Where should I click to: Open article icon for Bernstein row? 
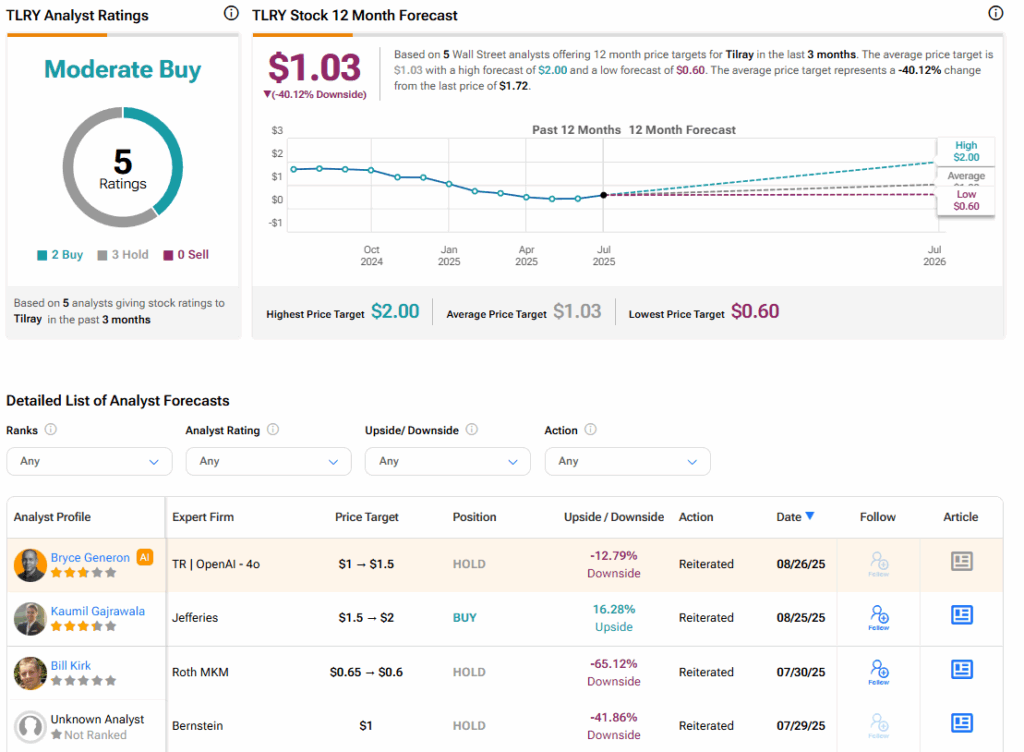click(x=961, y=724)
